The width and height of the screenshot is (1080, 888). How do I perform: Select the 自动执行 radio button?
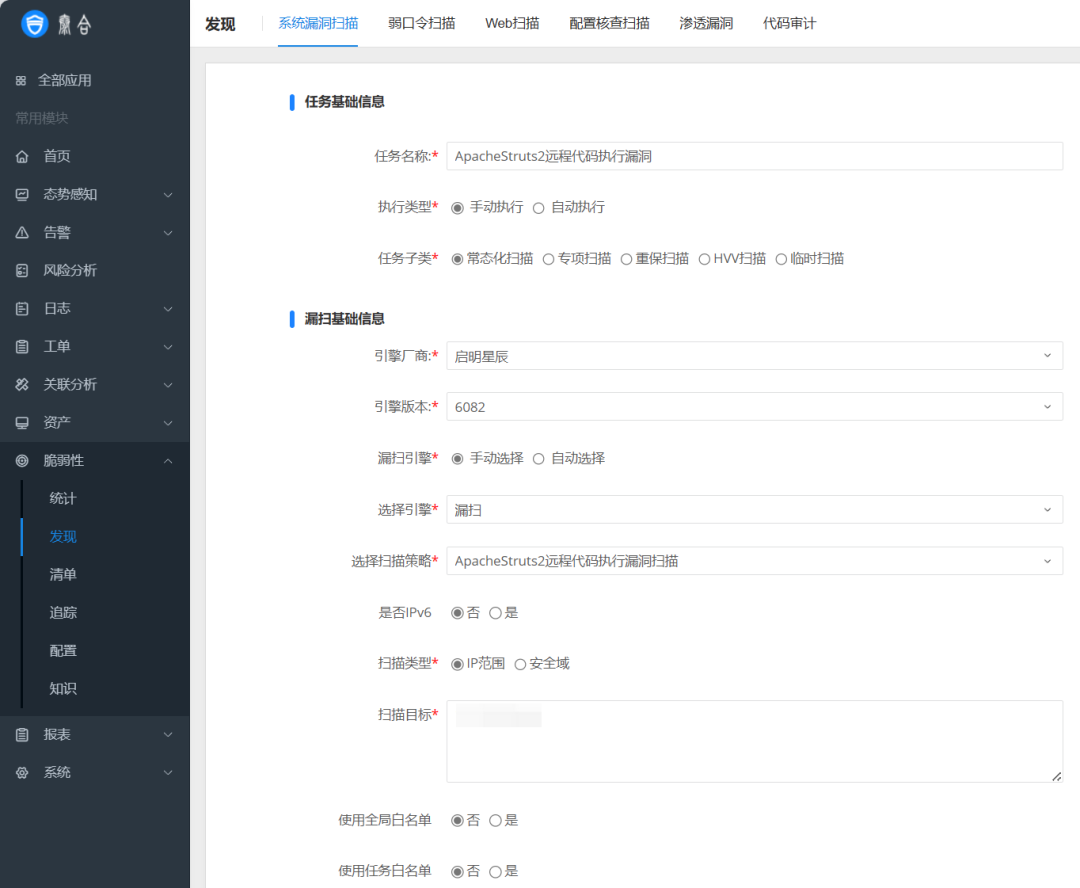point(539,208)
